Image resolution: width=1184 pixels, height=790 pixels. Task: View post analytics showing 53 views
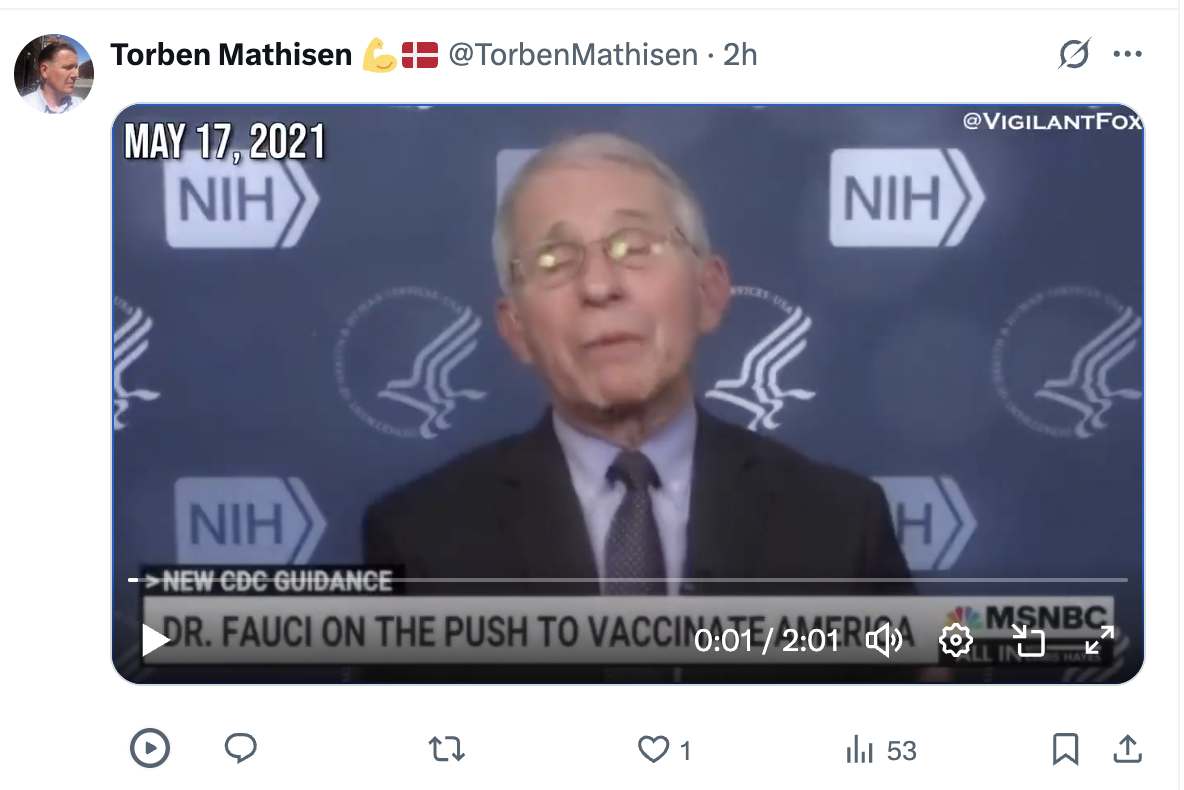tap(881, 749)
